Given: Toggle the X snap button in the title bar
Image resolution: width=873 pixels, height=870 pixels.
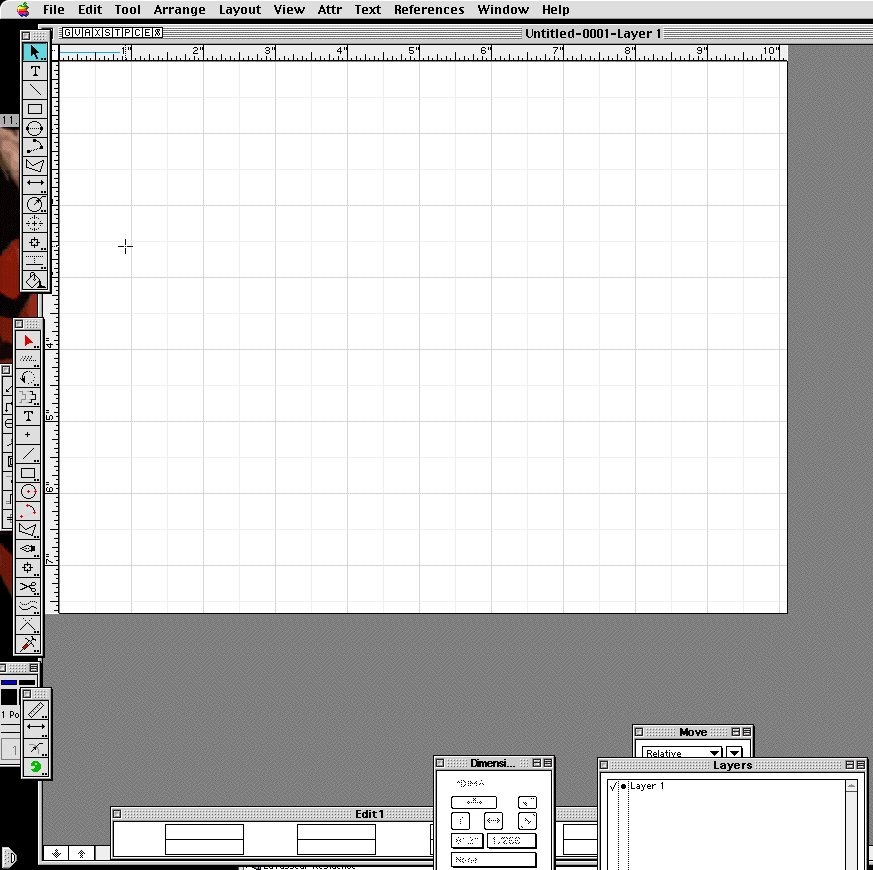Looking at the screenshot, I should (x=96, y=33).
